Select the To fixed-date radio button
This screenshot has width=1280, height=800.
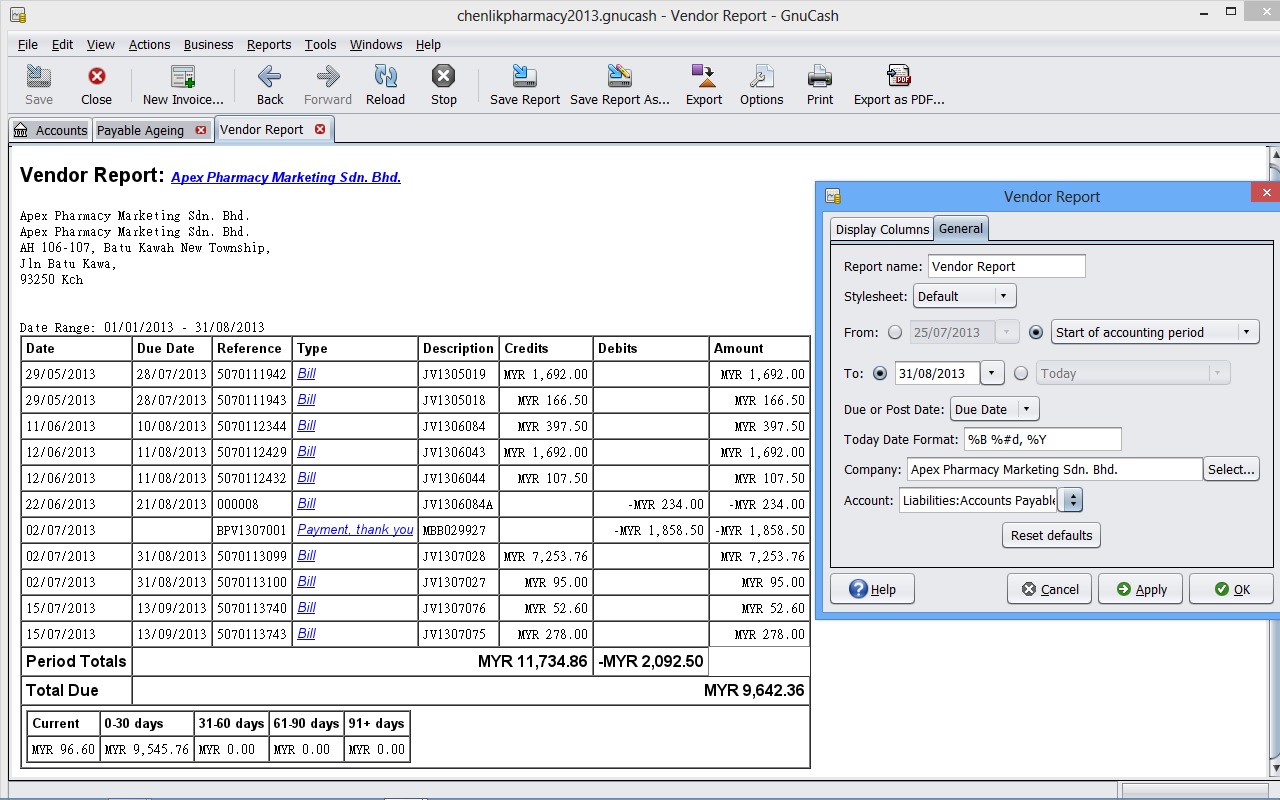(x=880, y=373)
